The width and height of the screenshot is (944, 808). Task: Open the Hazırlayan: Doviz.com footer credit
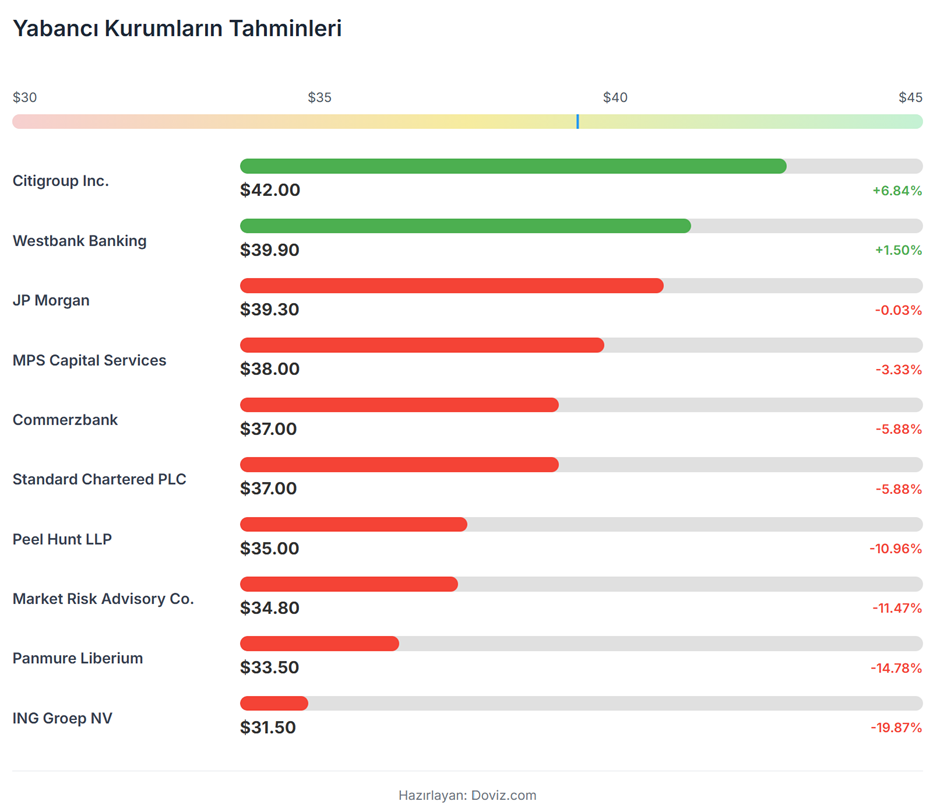coord(467,795)
